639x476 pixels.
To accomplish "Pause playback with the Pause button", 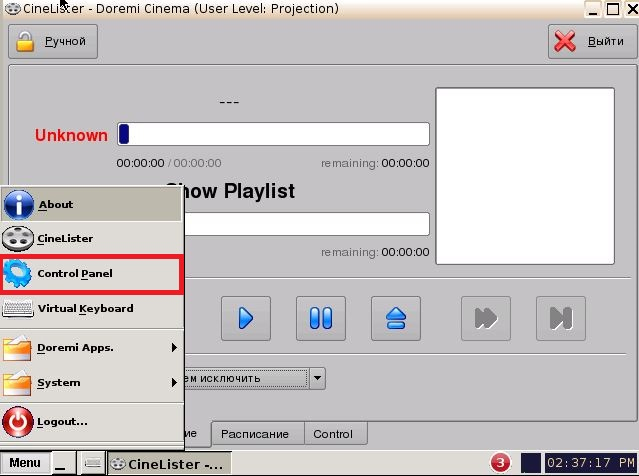I will pyautogui.click(x=321, y=318).
